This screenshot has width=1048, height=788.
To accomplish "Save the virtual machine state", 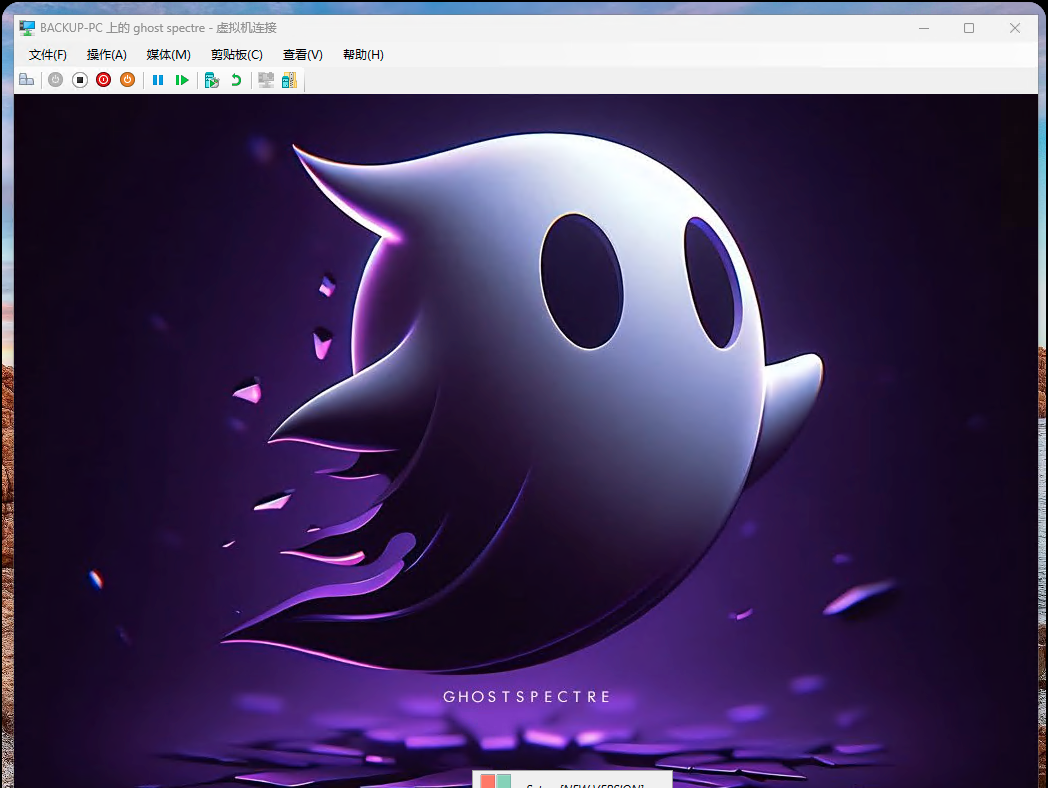I will click(x=127, y=80).
